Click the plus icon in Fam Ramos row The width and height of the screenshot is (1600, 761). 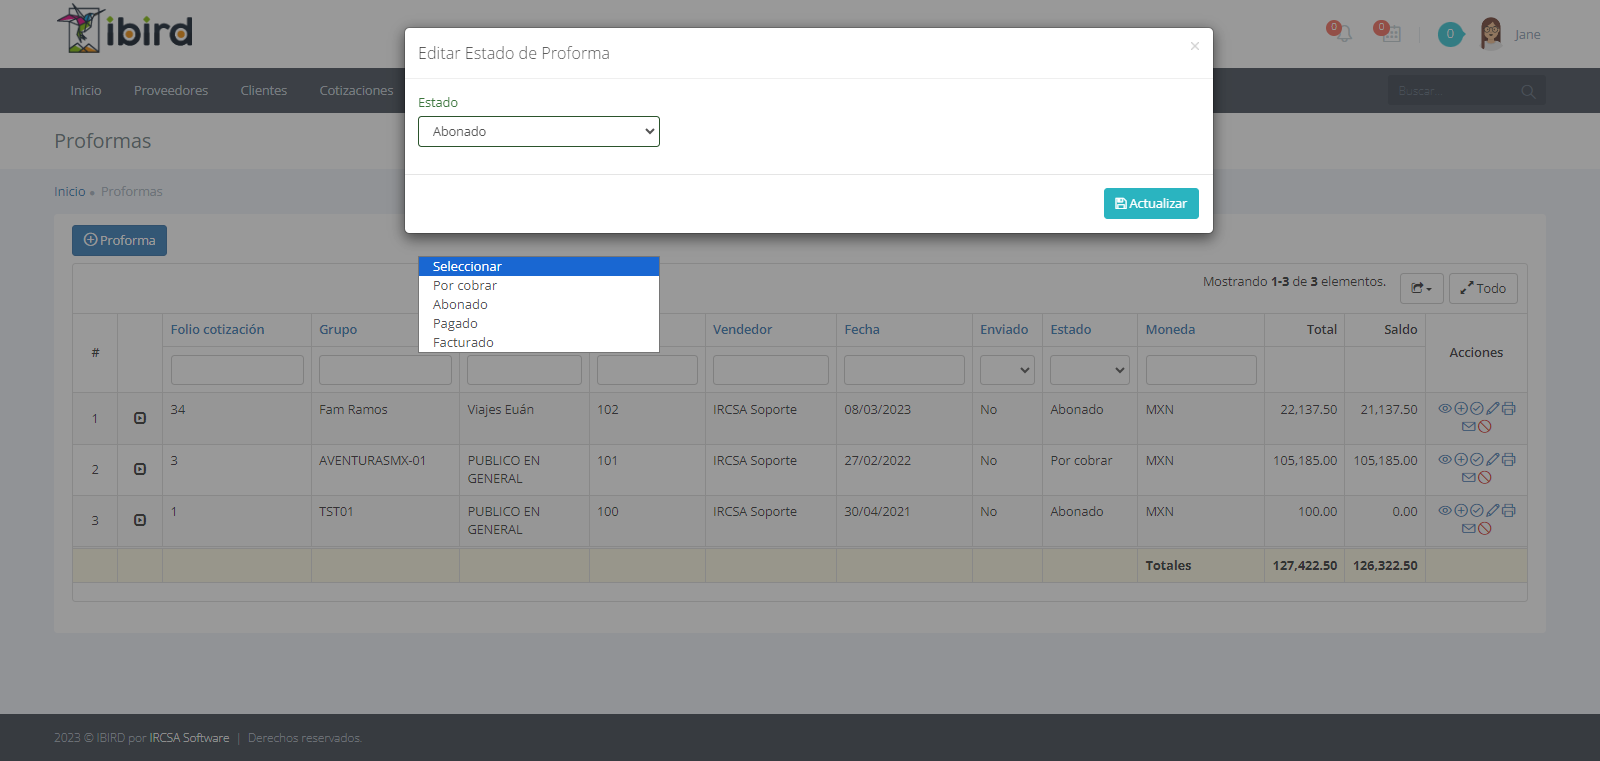coord(1461,408)
